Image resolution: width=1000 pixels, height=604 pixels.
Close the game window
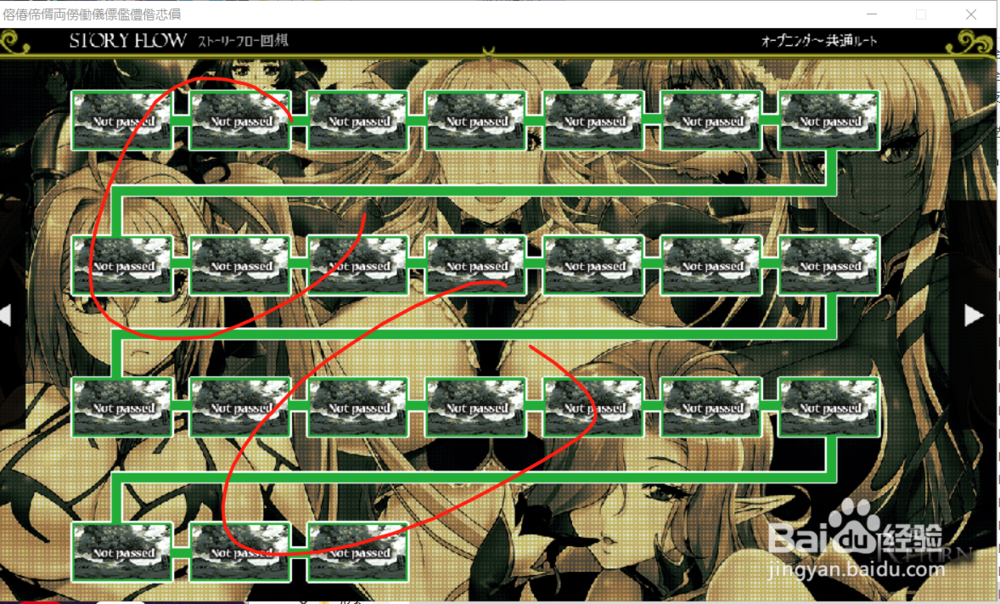click(x=971, y=14)
